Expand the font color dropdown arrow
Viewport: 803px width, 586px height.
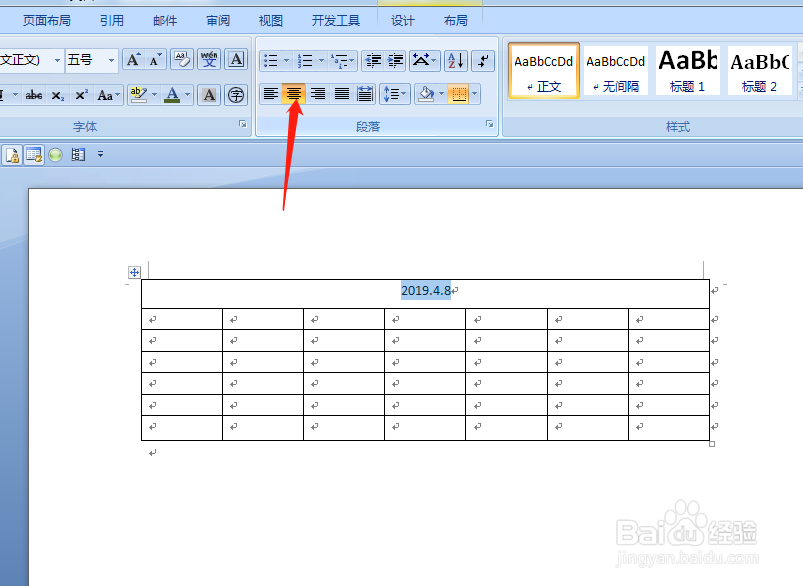tap(187, 95)
